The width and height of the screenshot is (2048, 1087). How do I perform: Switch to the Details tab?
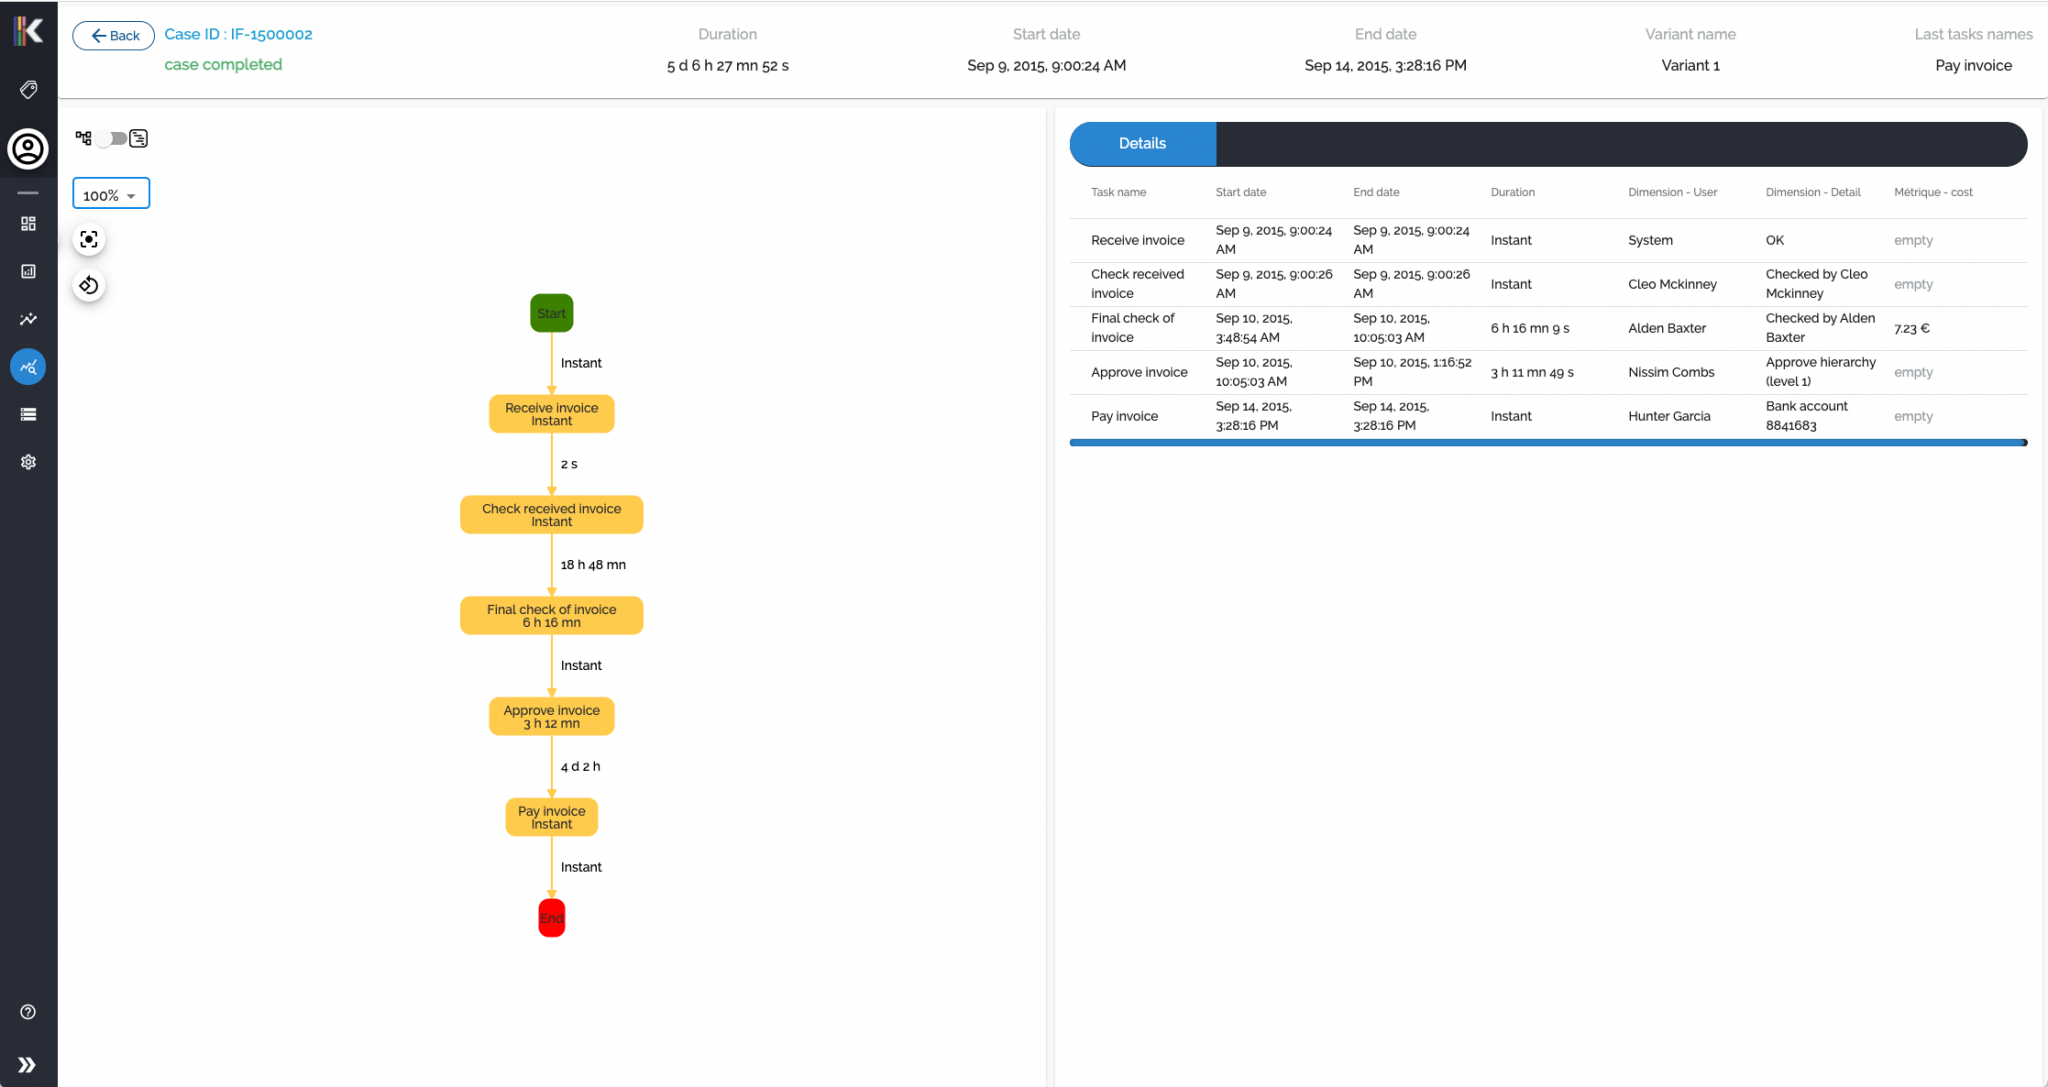click(x=1142, y=144)
